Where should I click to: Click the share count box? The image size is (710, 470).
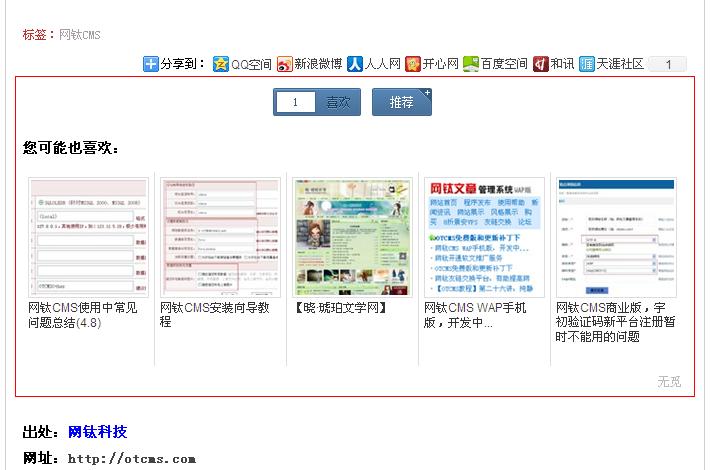coord(667,64)
